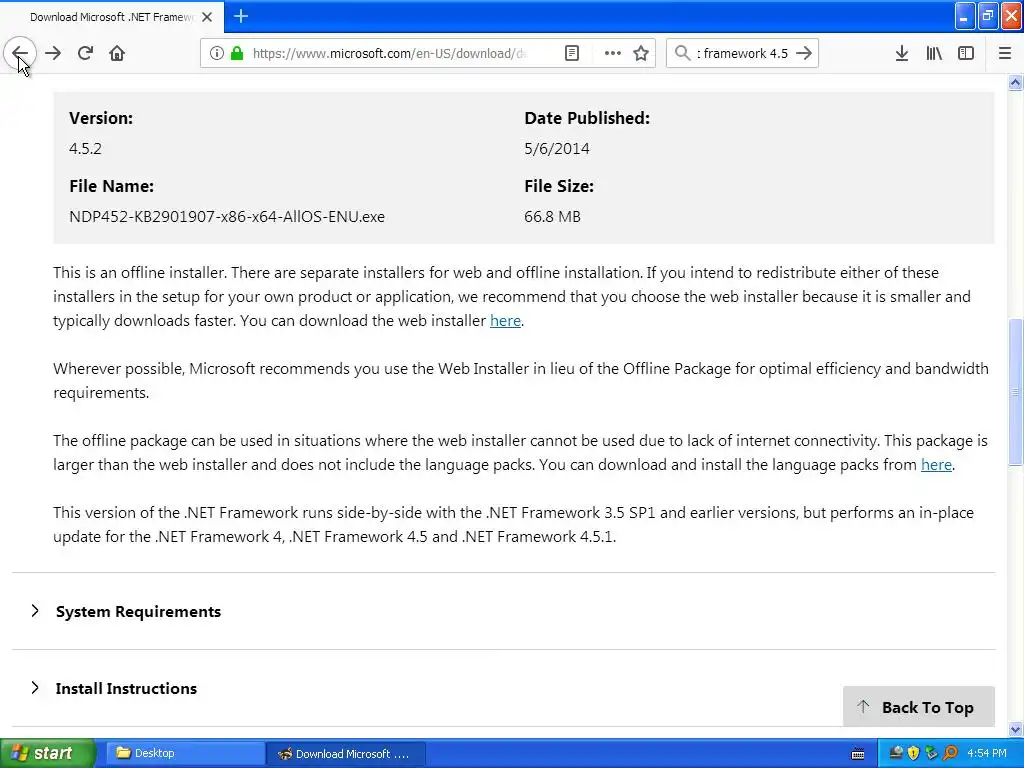The width and height of the screenshot is (1024, 768).
Task: Open the Windows start menu
Action: (47, 753)
